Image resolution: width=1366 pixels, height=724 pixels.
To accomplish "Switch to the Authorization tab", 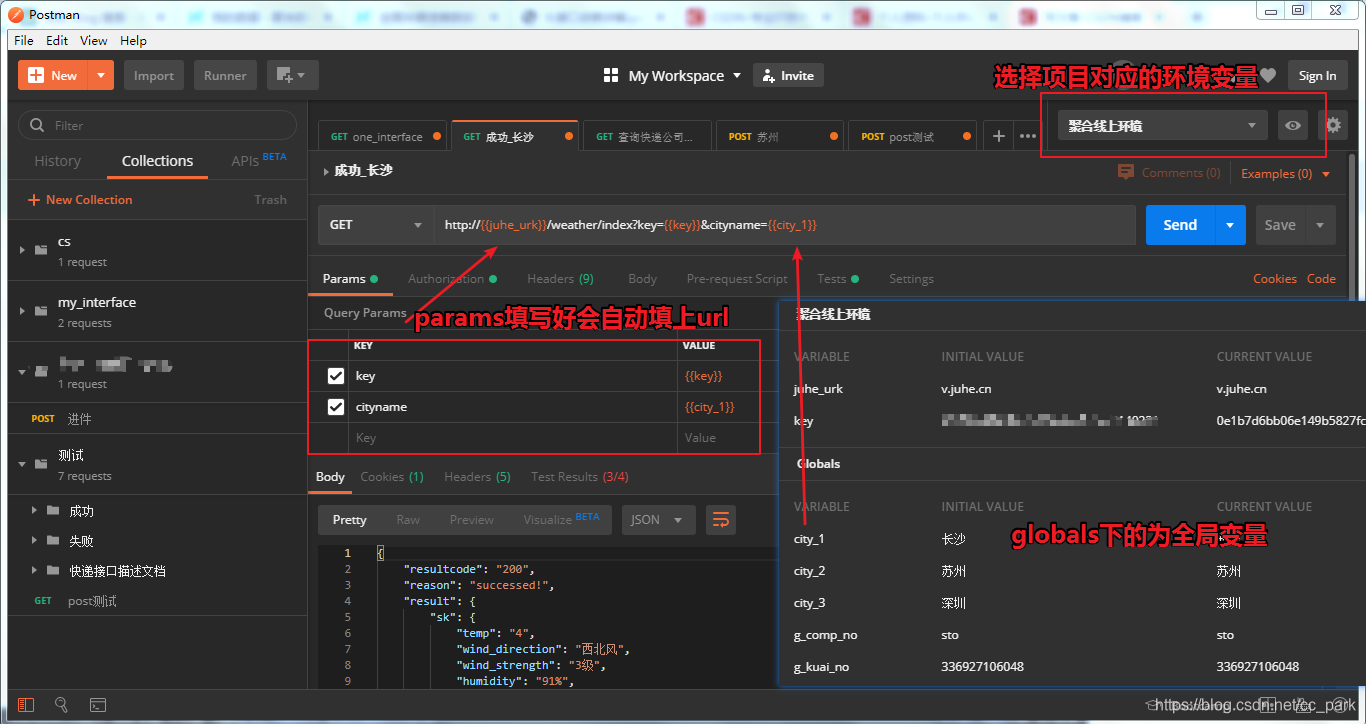I will pyautogui.click(x=452, y=279).
